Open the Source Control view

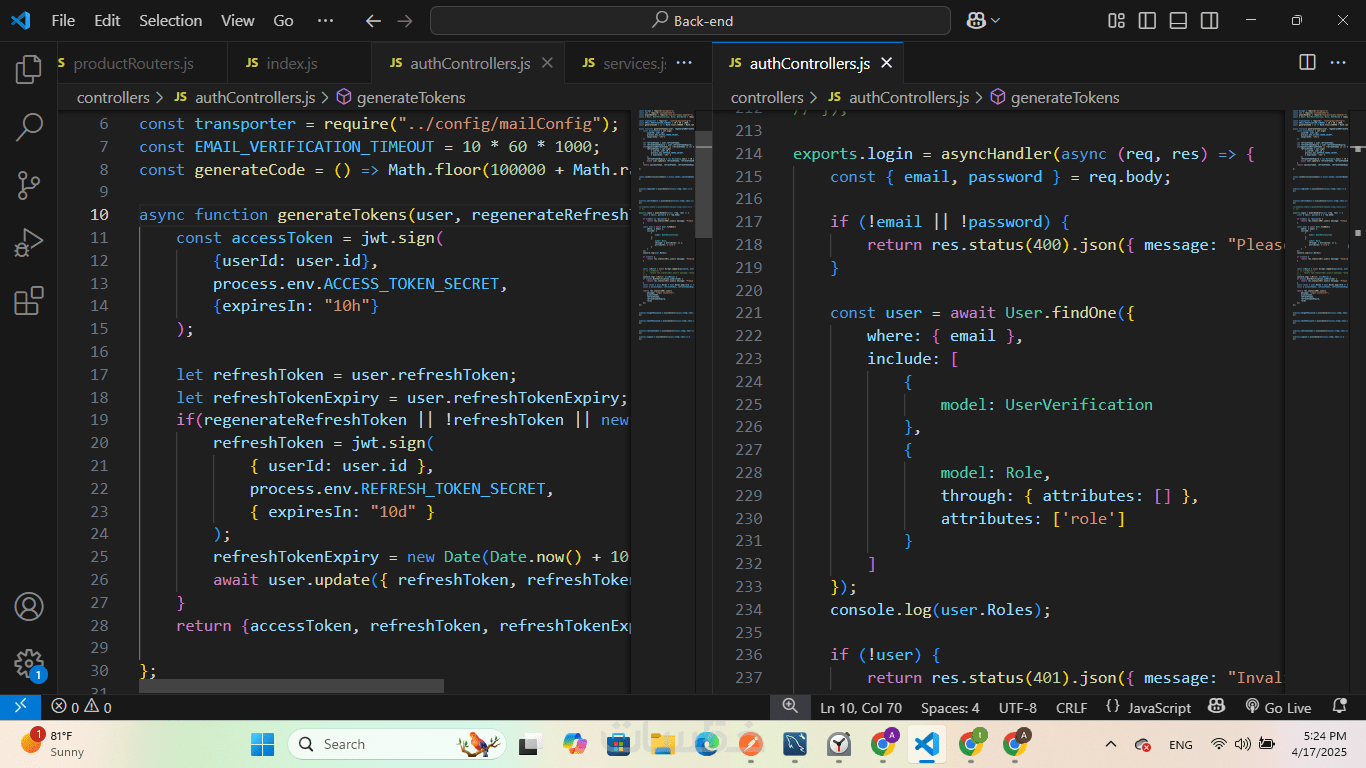click(x=28, y=185)
